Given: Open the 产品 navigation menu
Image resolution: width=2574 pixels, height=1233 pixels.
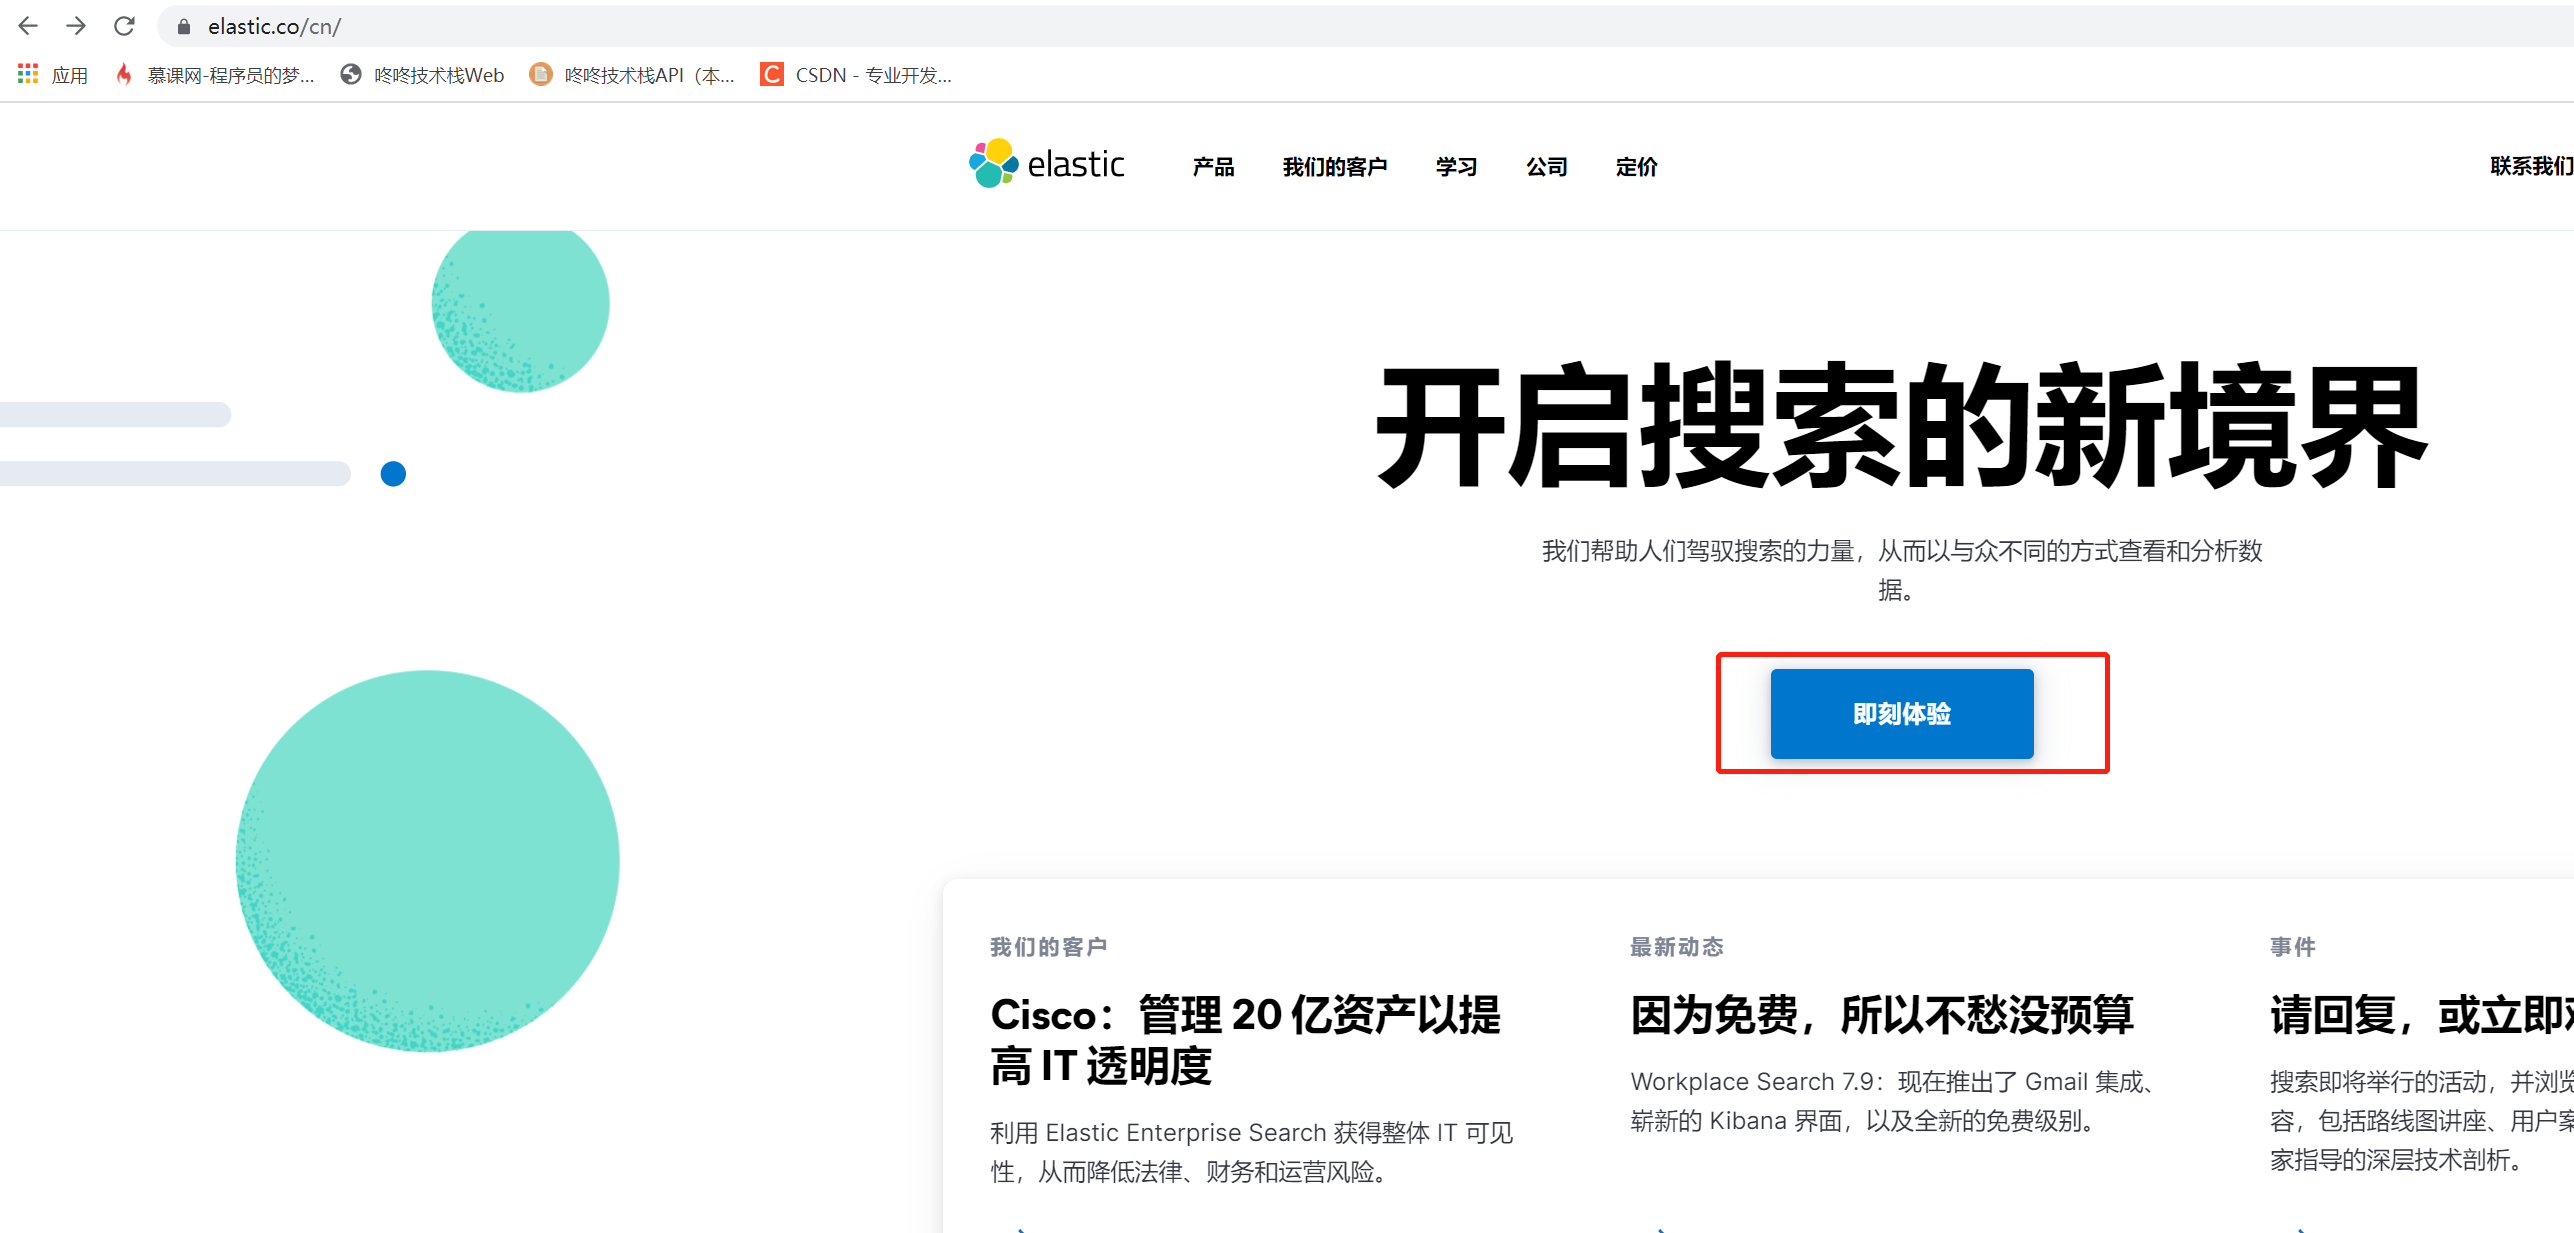Looking at the screenshot, I should (x=1212, y=167).
